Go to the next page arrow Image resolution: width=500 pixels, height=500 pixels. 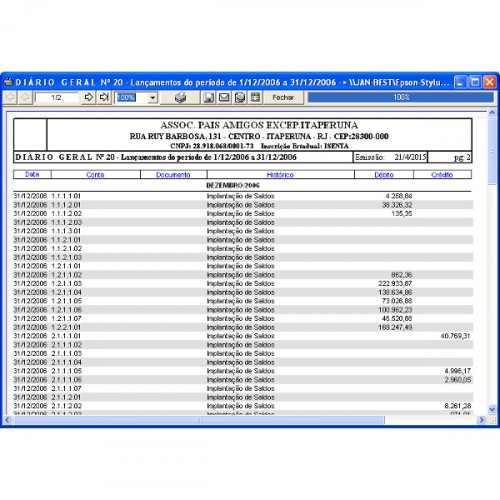point(89,97)
